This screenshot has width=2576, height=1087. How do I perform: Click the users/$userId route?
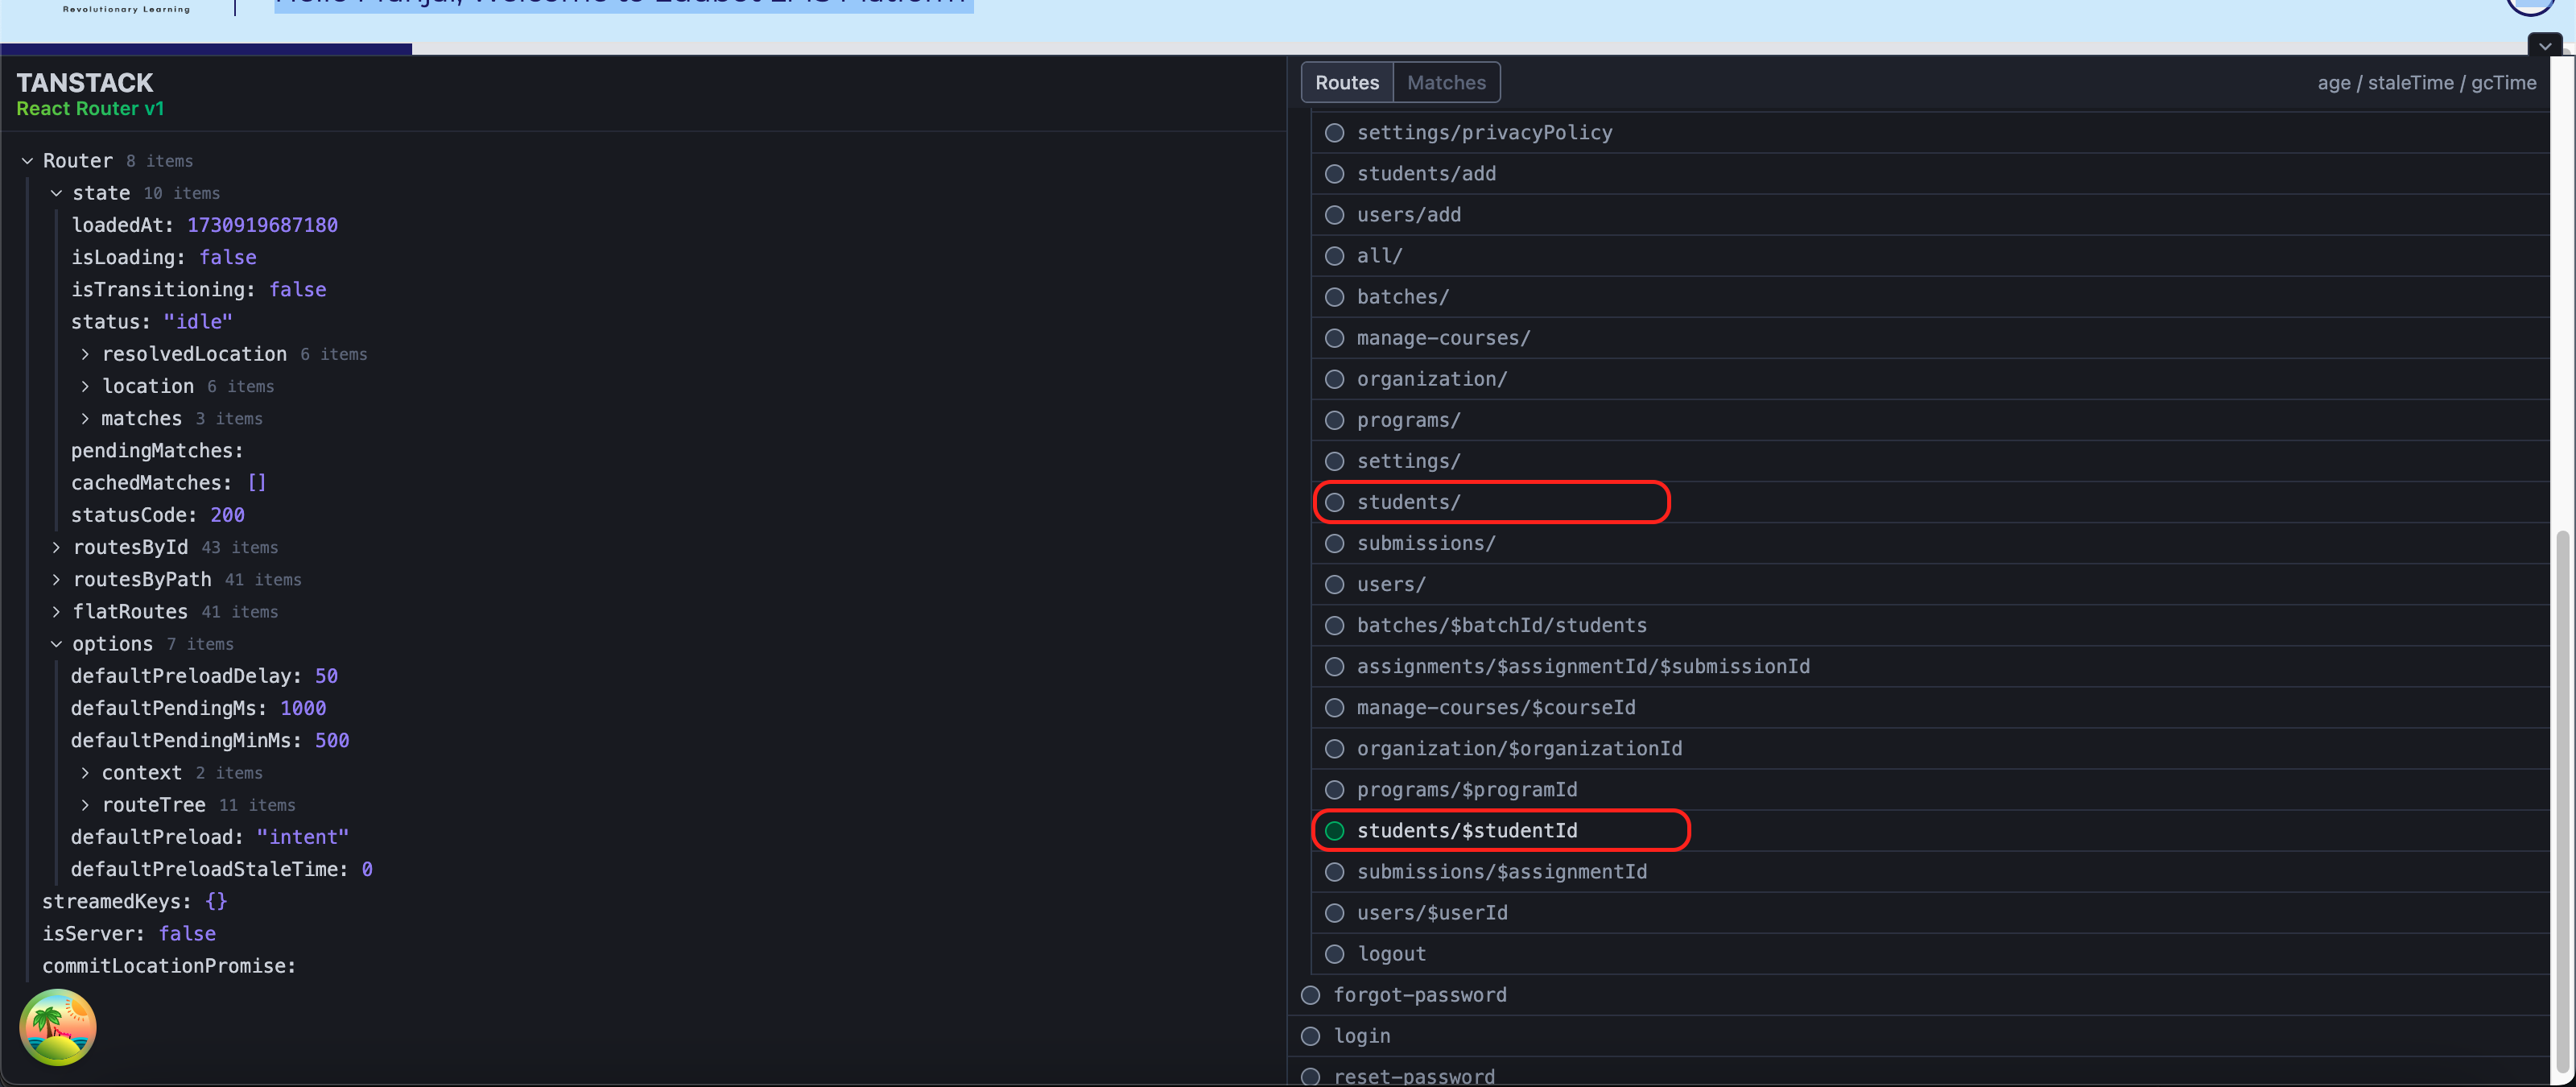click(x=1930, y=912)
